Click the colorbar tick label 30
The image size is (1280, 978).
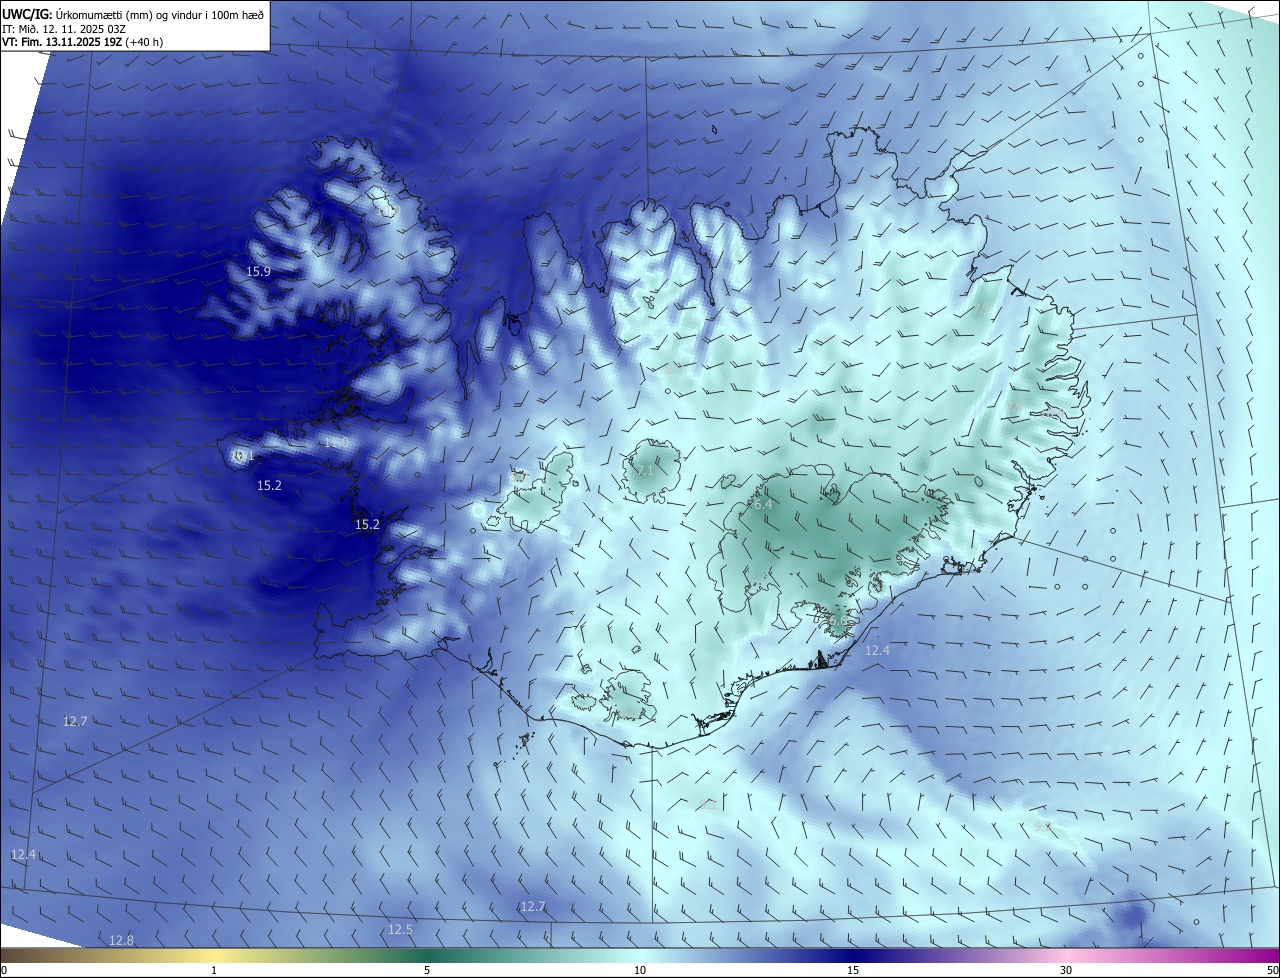[x=1066, y=970]
